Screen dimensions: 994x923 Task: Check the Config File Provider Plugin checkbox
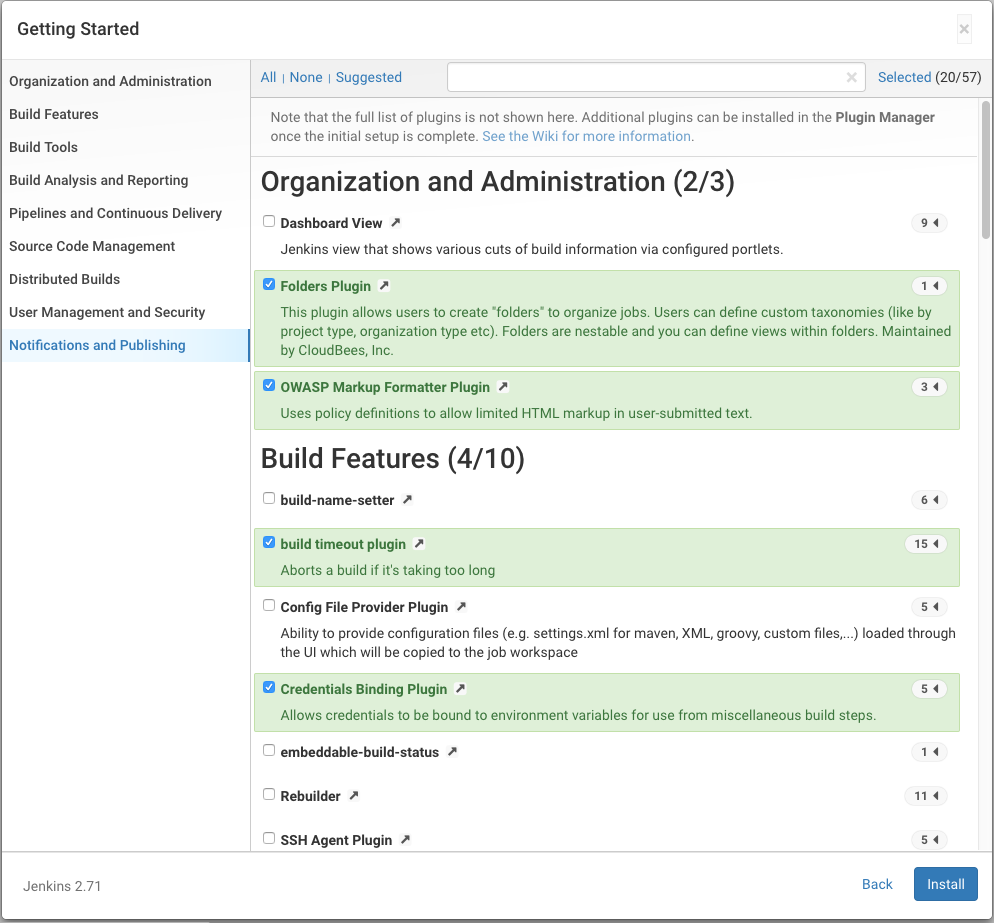point(268,604)
